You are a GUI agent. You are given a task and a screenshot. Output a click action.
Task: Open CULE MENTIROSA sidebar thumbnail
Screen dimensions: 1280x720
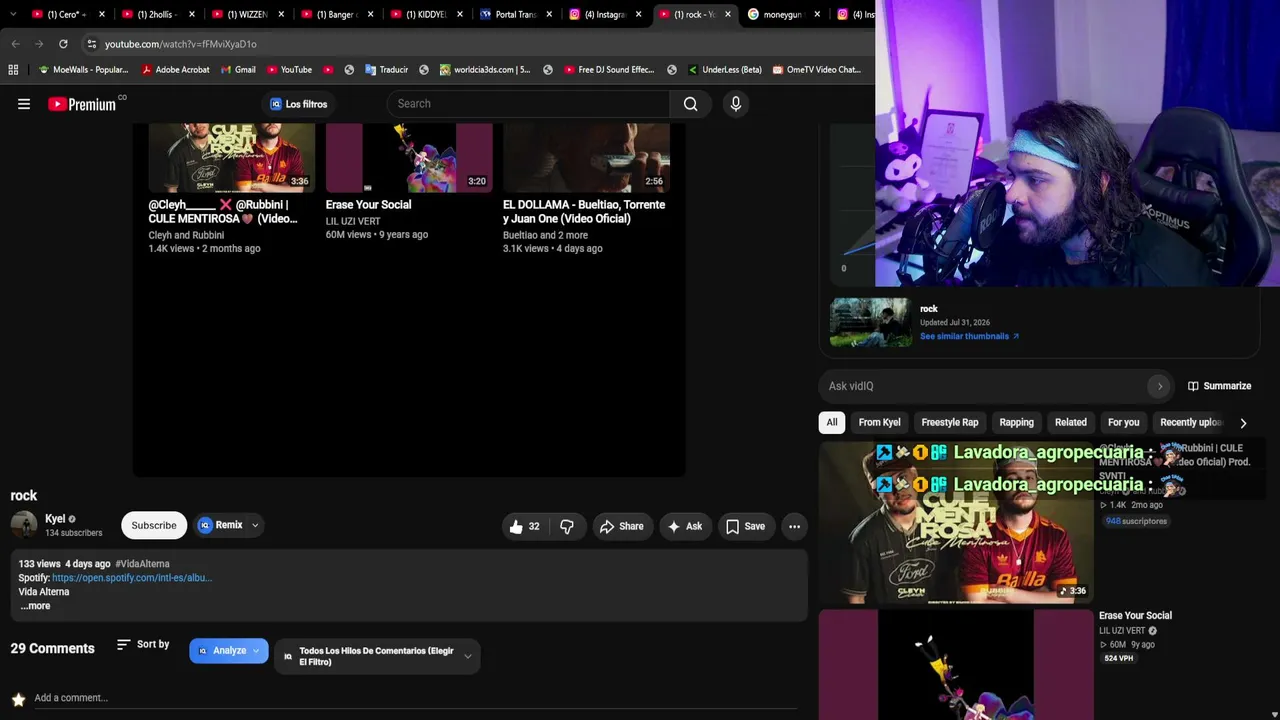click(956, 523)
